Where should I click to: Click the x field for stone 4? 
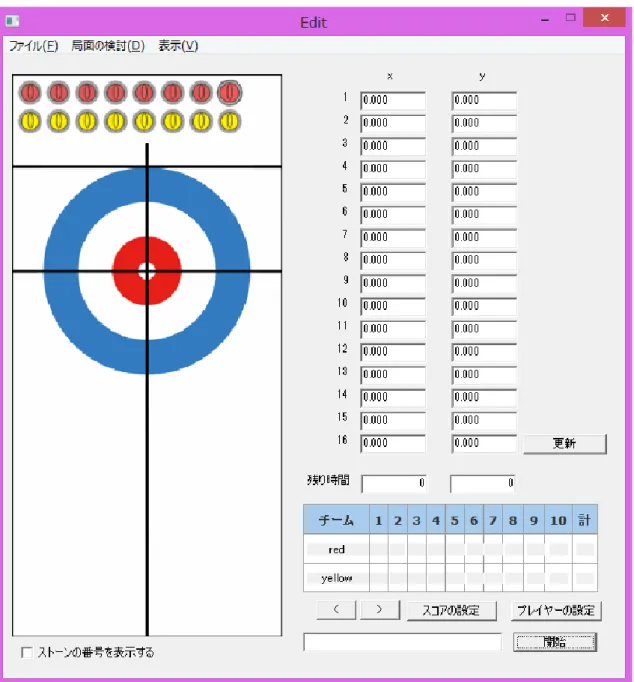[x=393, y=169]
